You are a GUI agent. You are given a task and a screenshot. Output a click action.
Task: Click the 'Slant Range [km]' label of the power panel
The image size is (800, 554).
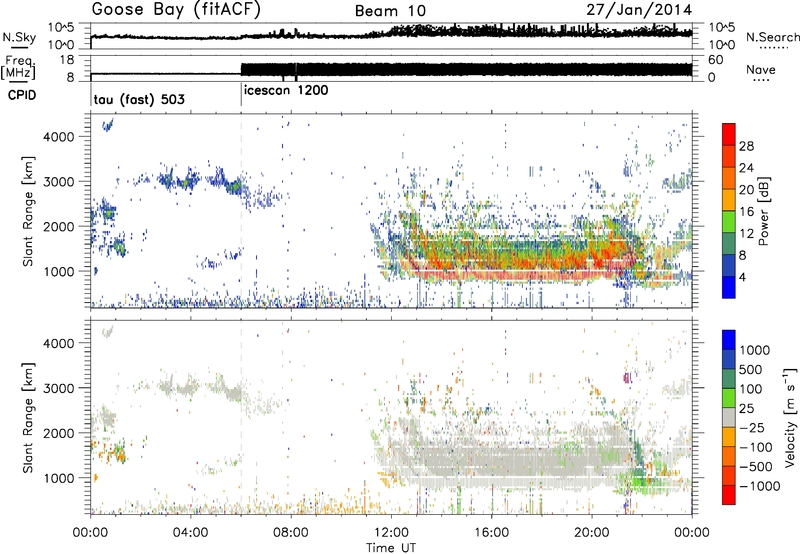(28, 211)
